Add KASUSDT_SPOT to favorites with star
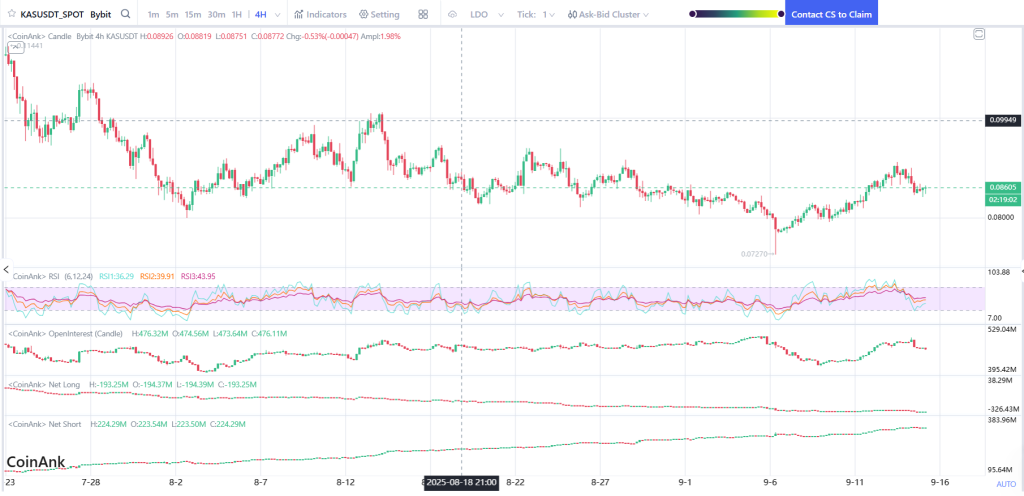This screenshot has width=1024, height=496. (x=12, y=14)
